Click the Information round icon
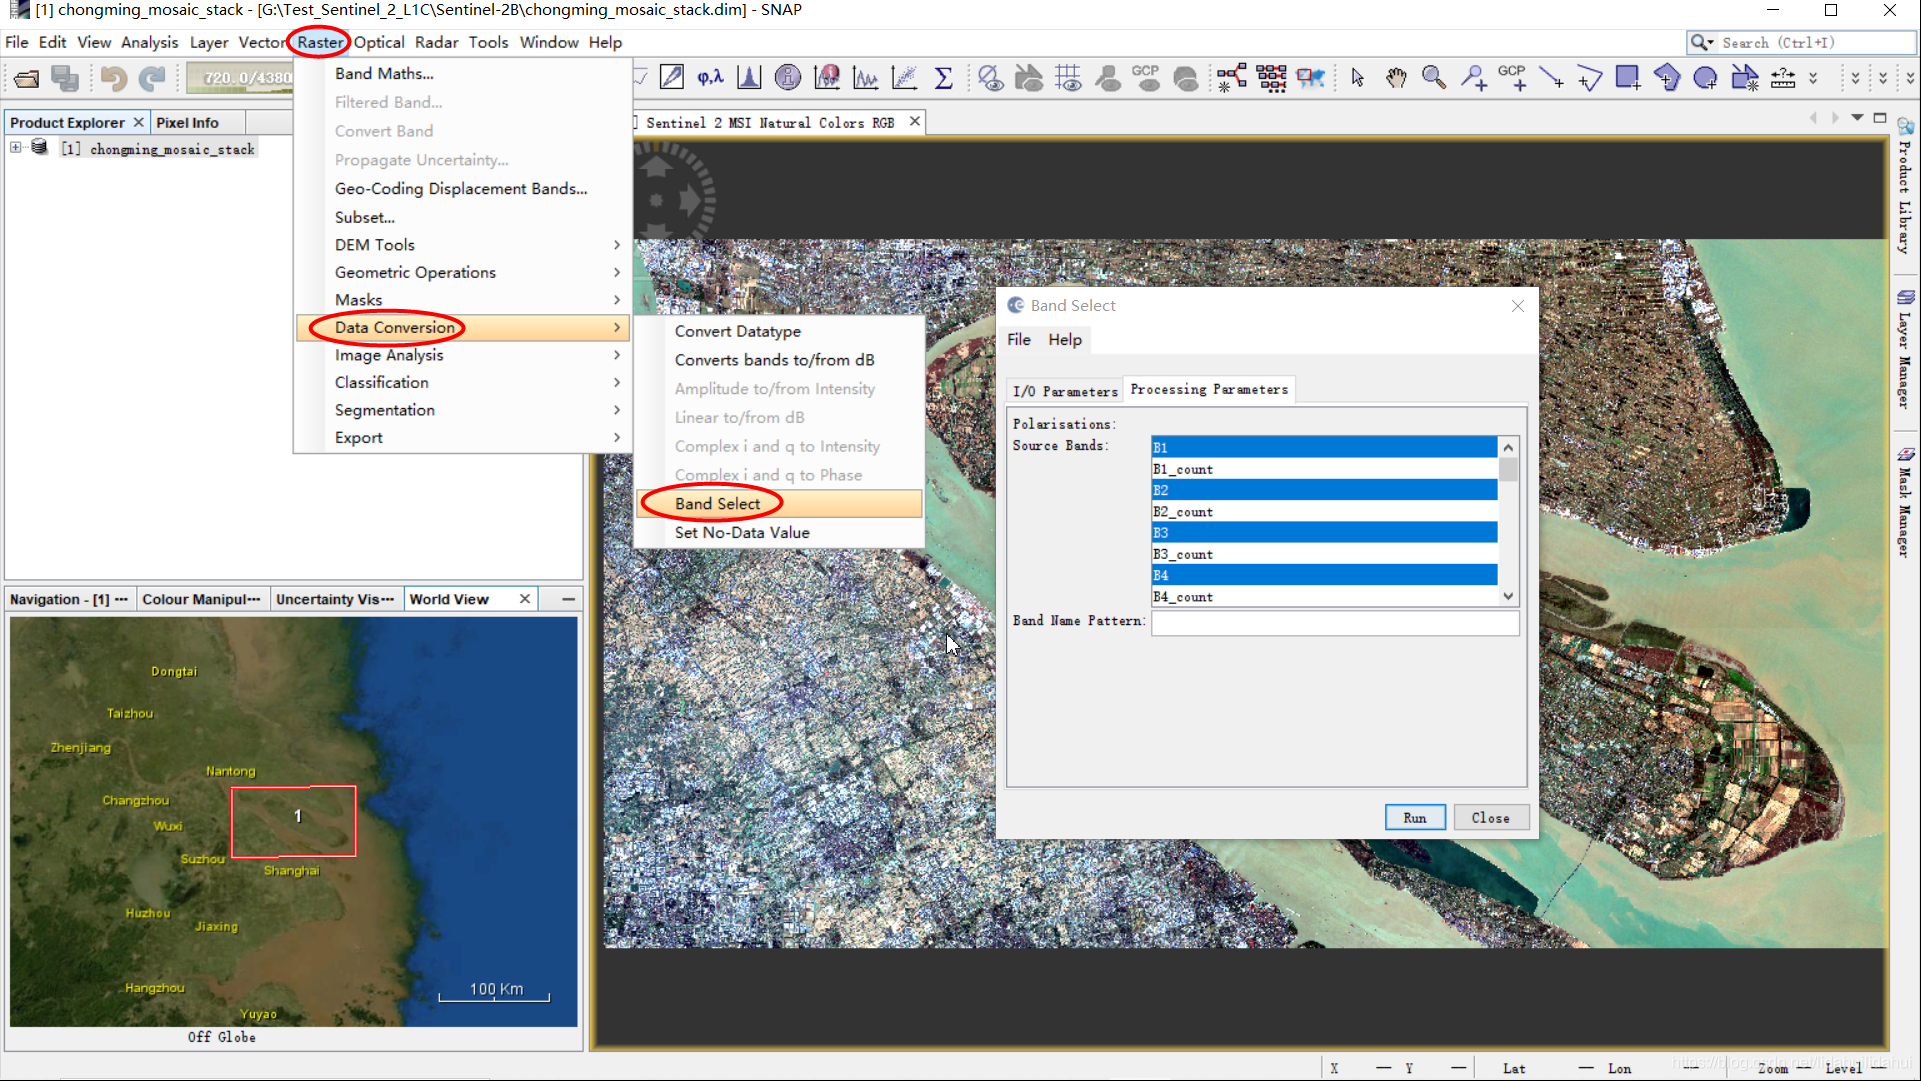1921x1081 pixels. coord(788,78)
